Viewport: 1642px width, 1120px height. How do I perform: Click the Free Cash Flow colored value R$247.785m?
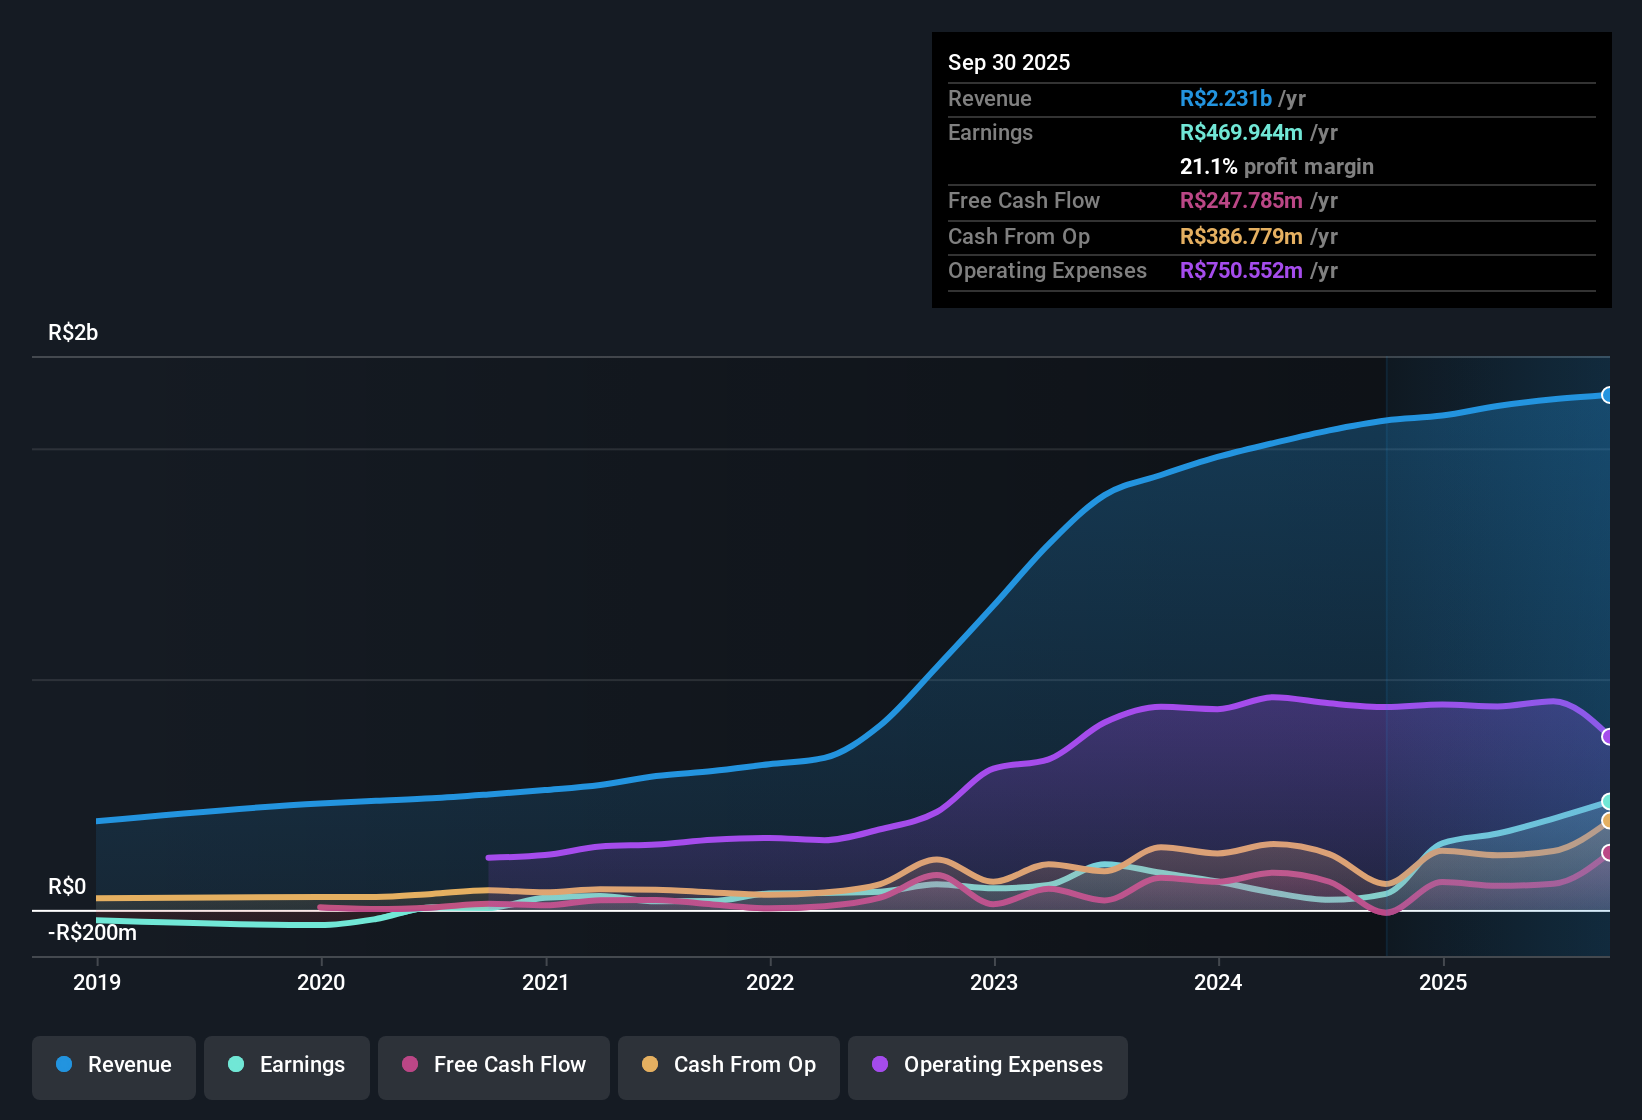(x=1242, y=200)
